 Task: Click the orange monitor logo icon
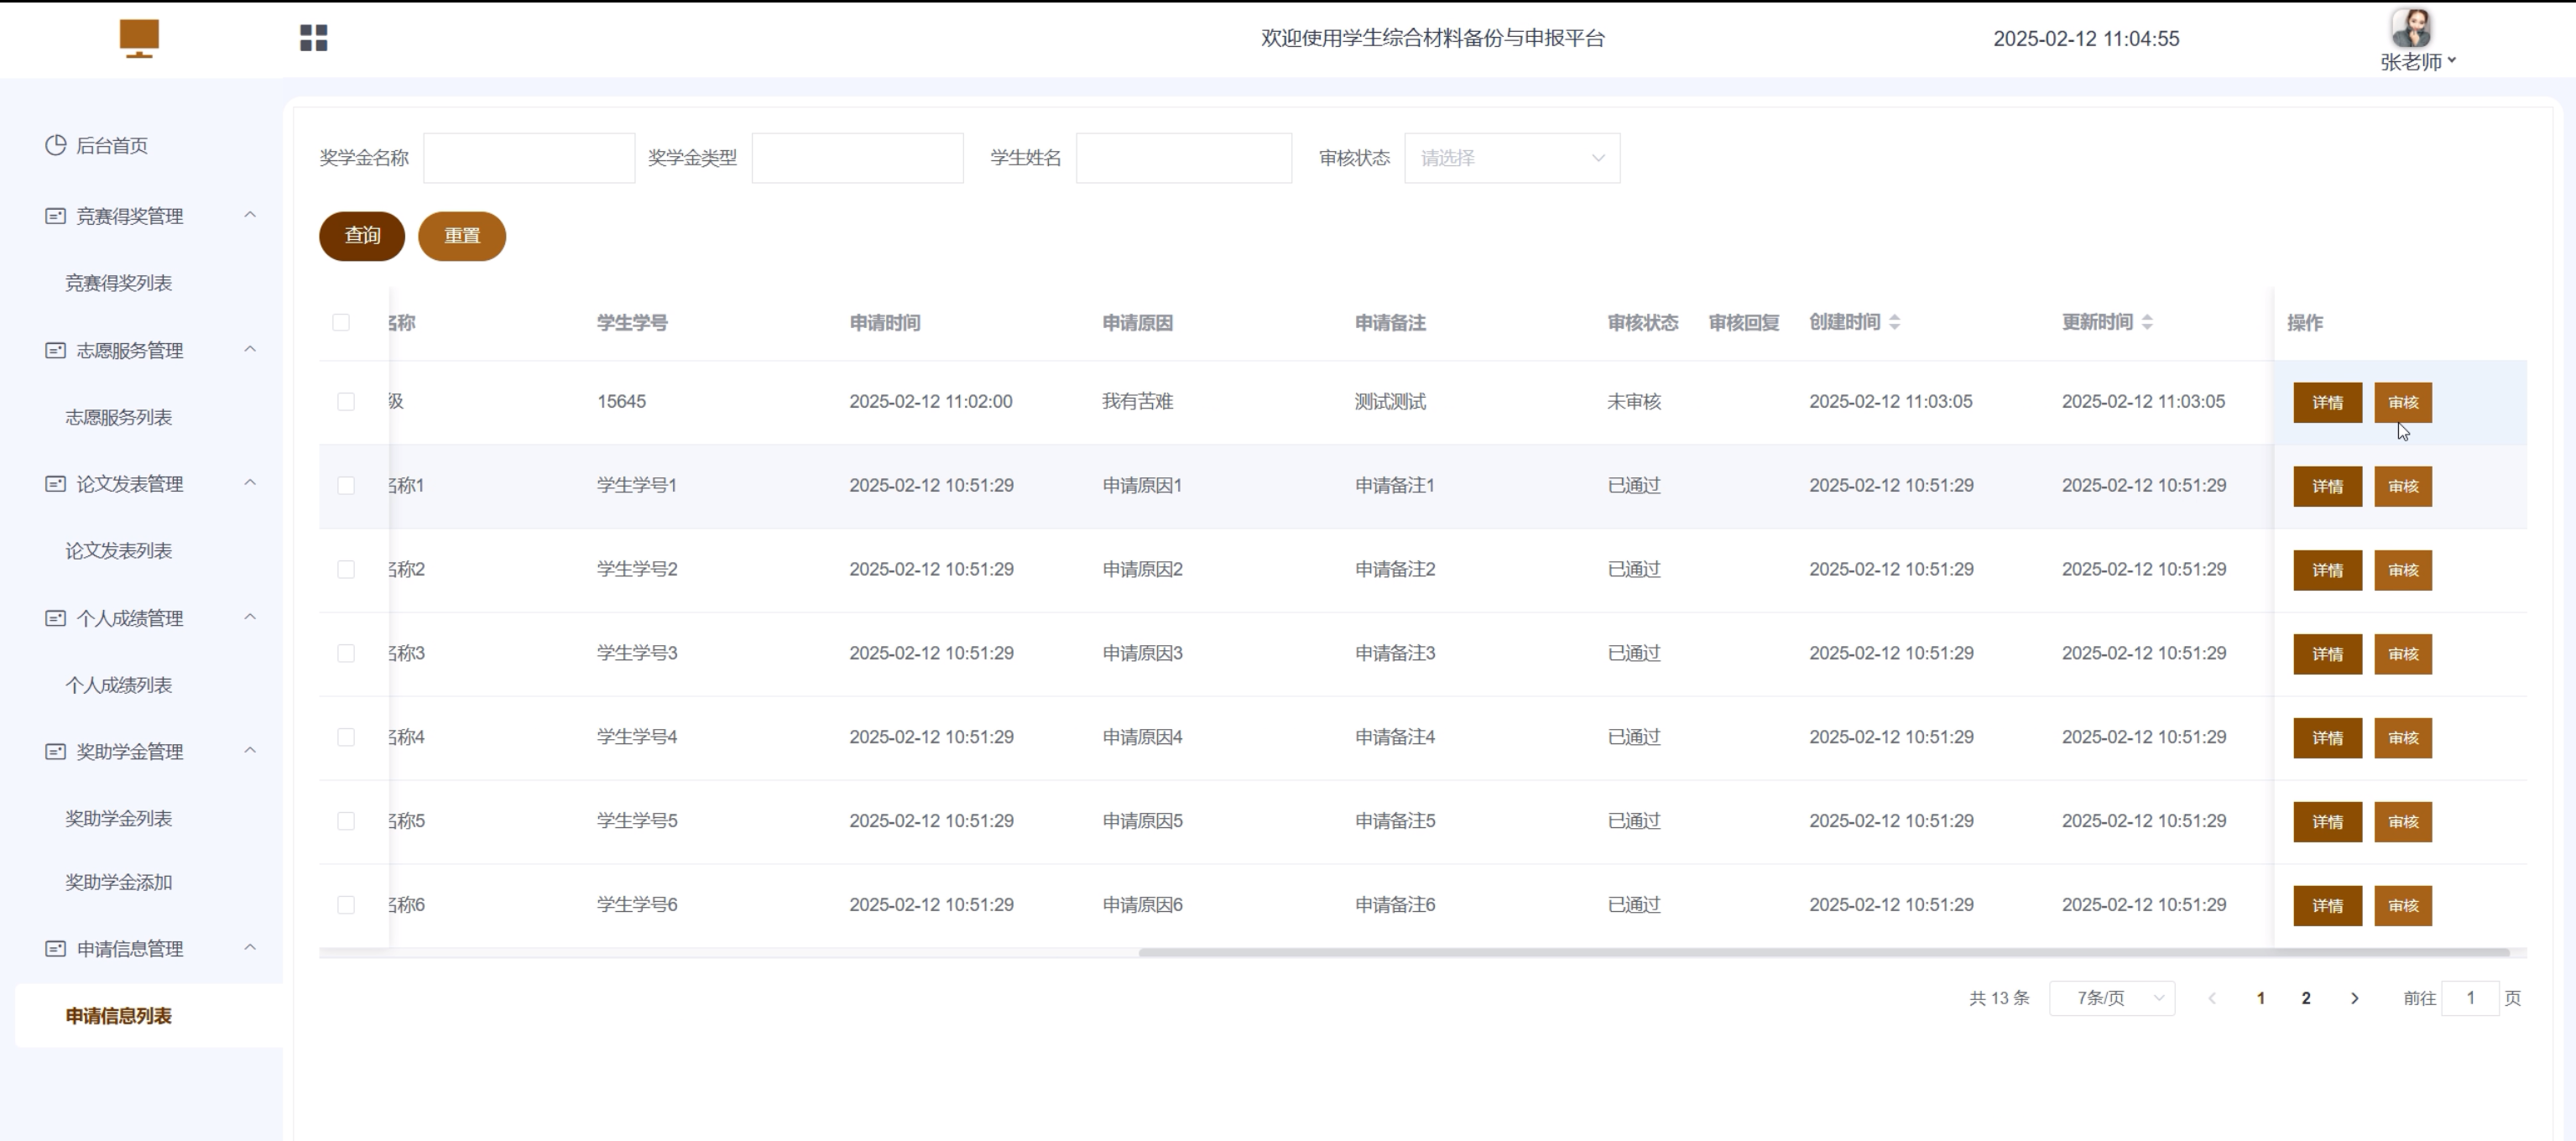pos(139,38)
